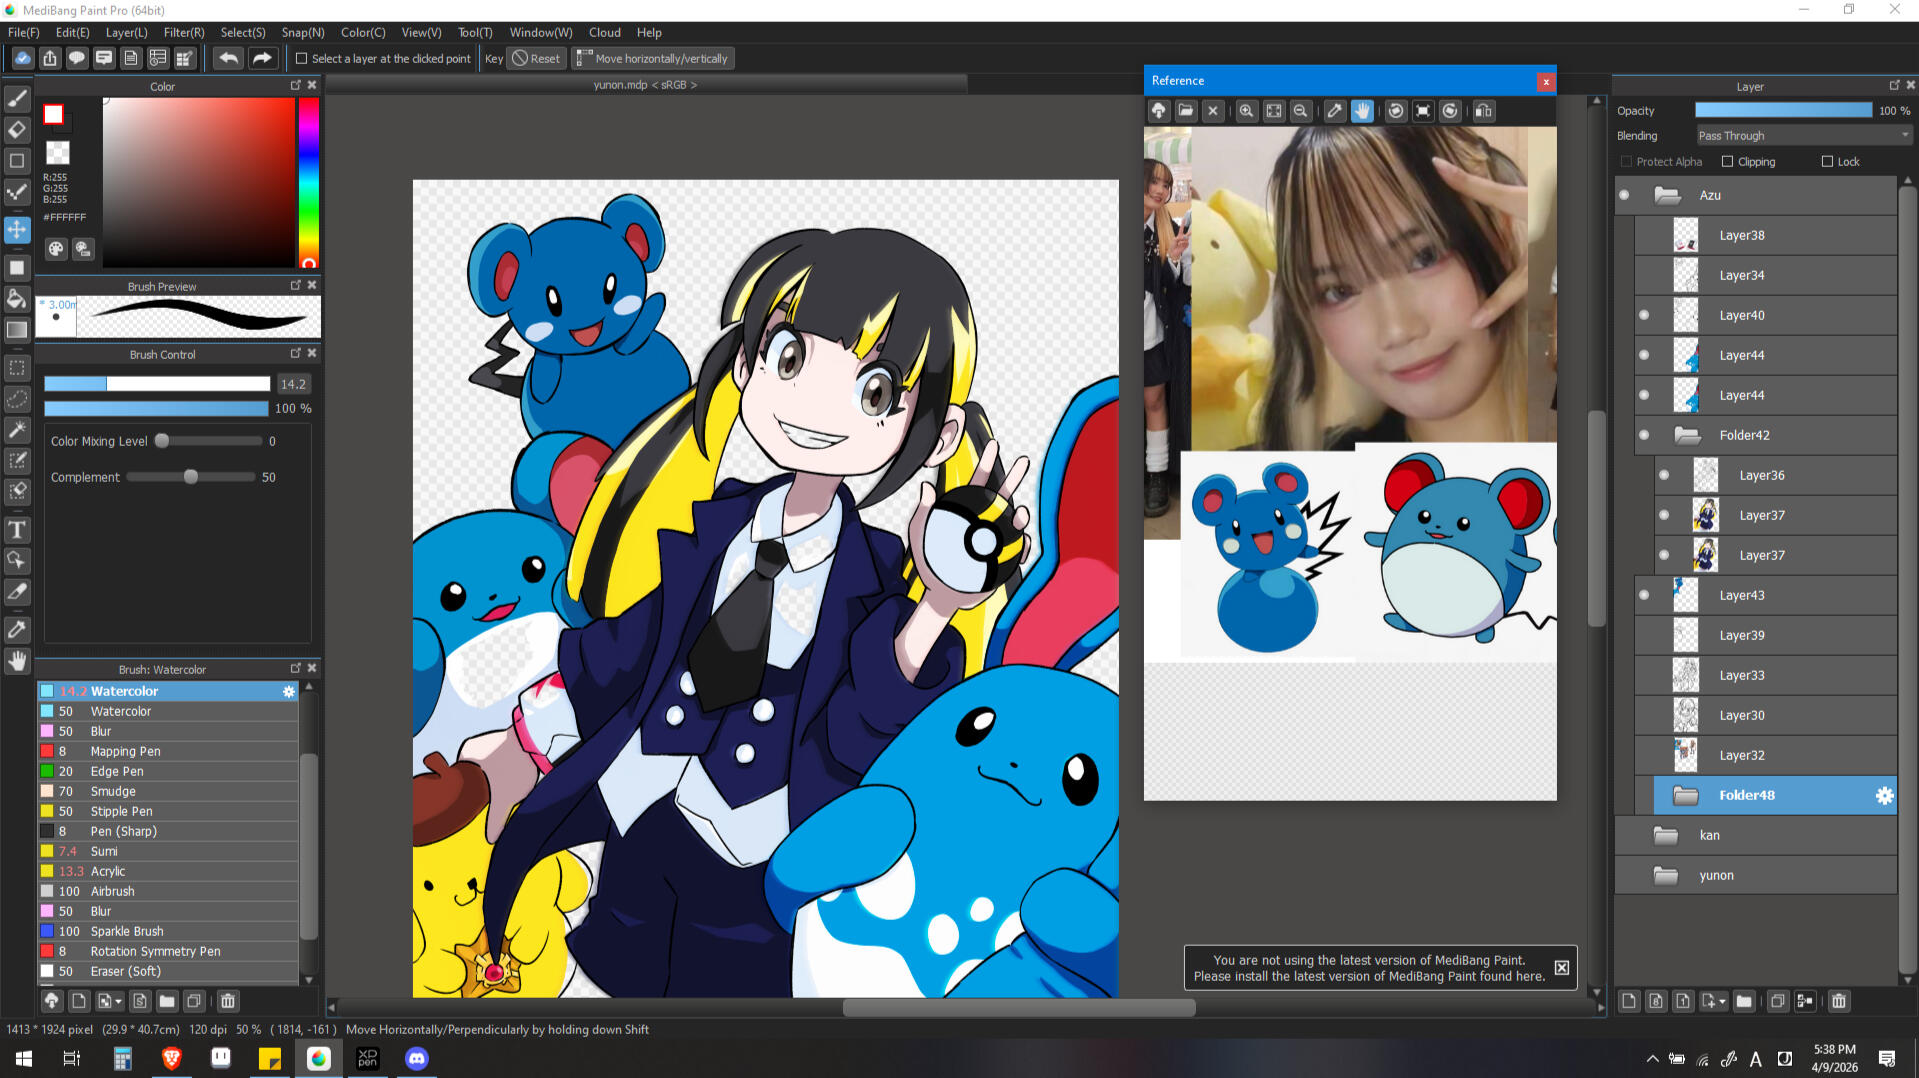Dismiss the MediBang update notification

pos(1561,967)
